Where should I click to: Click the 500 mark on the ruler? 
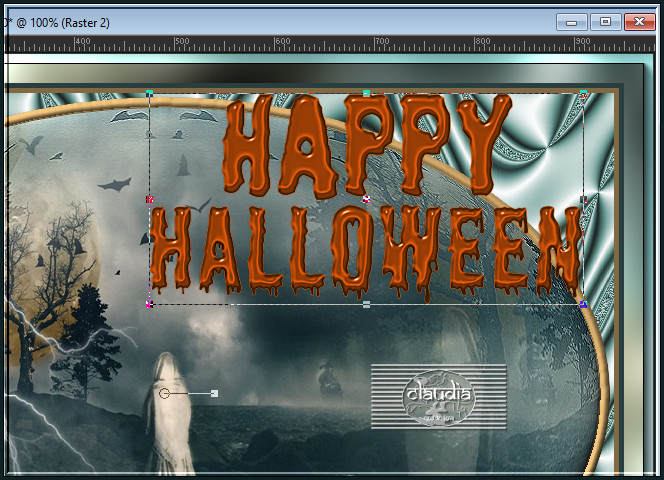pyautogui.click(x=182, y=41)
